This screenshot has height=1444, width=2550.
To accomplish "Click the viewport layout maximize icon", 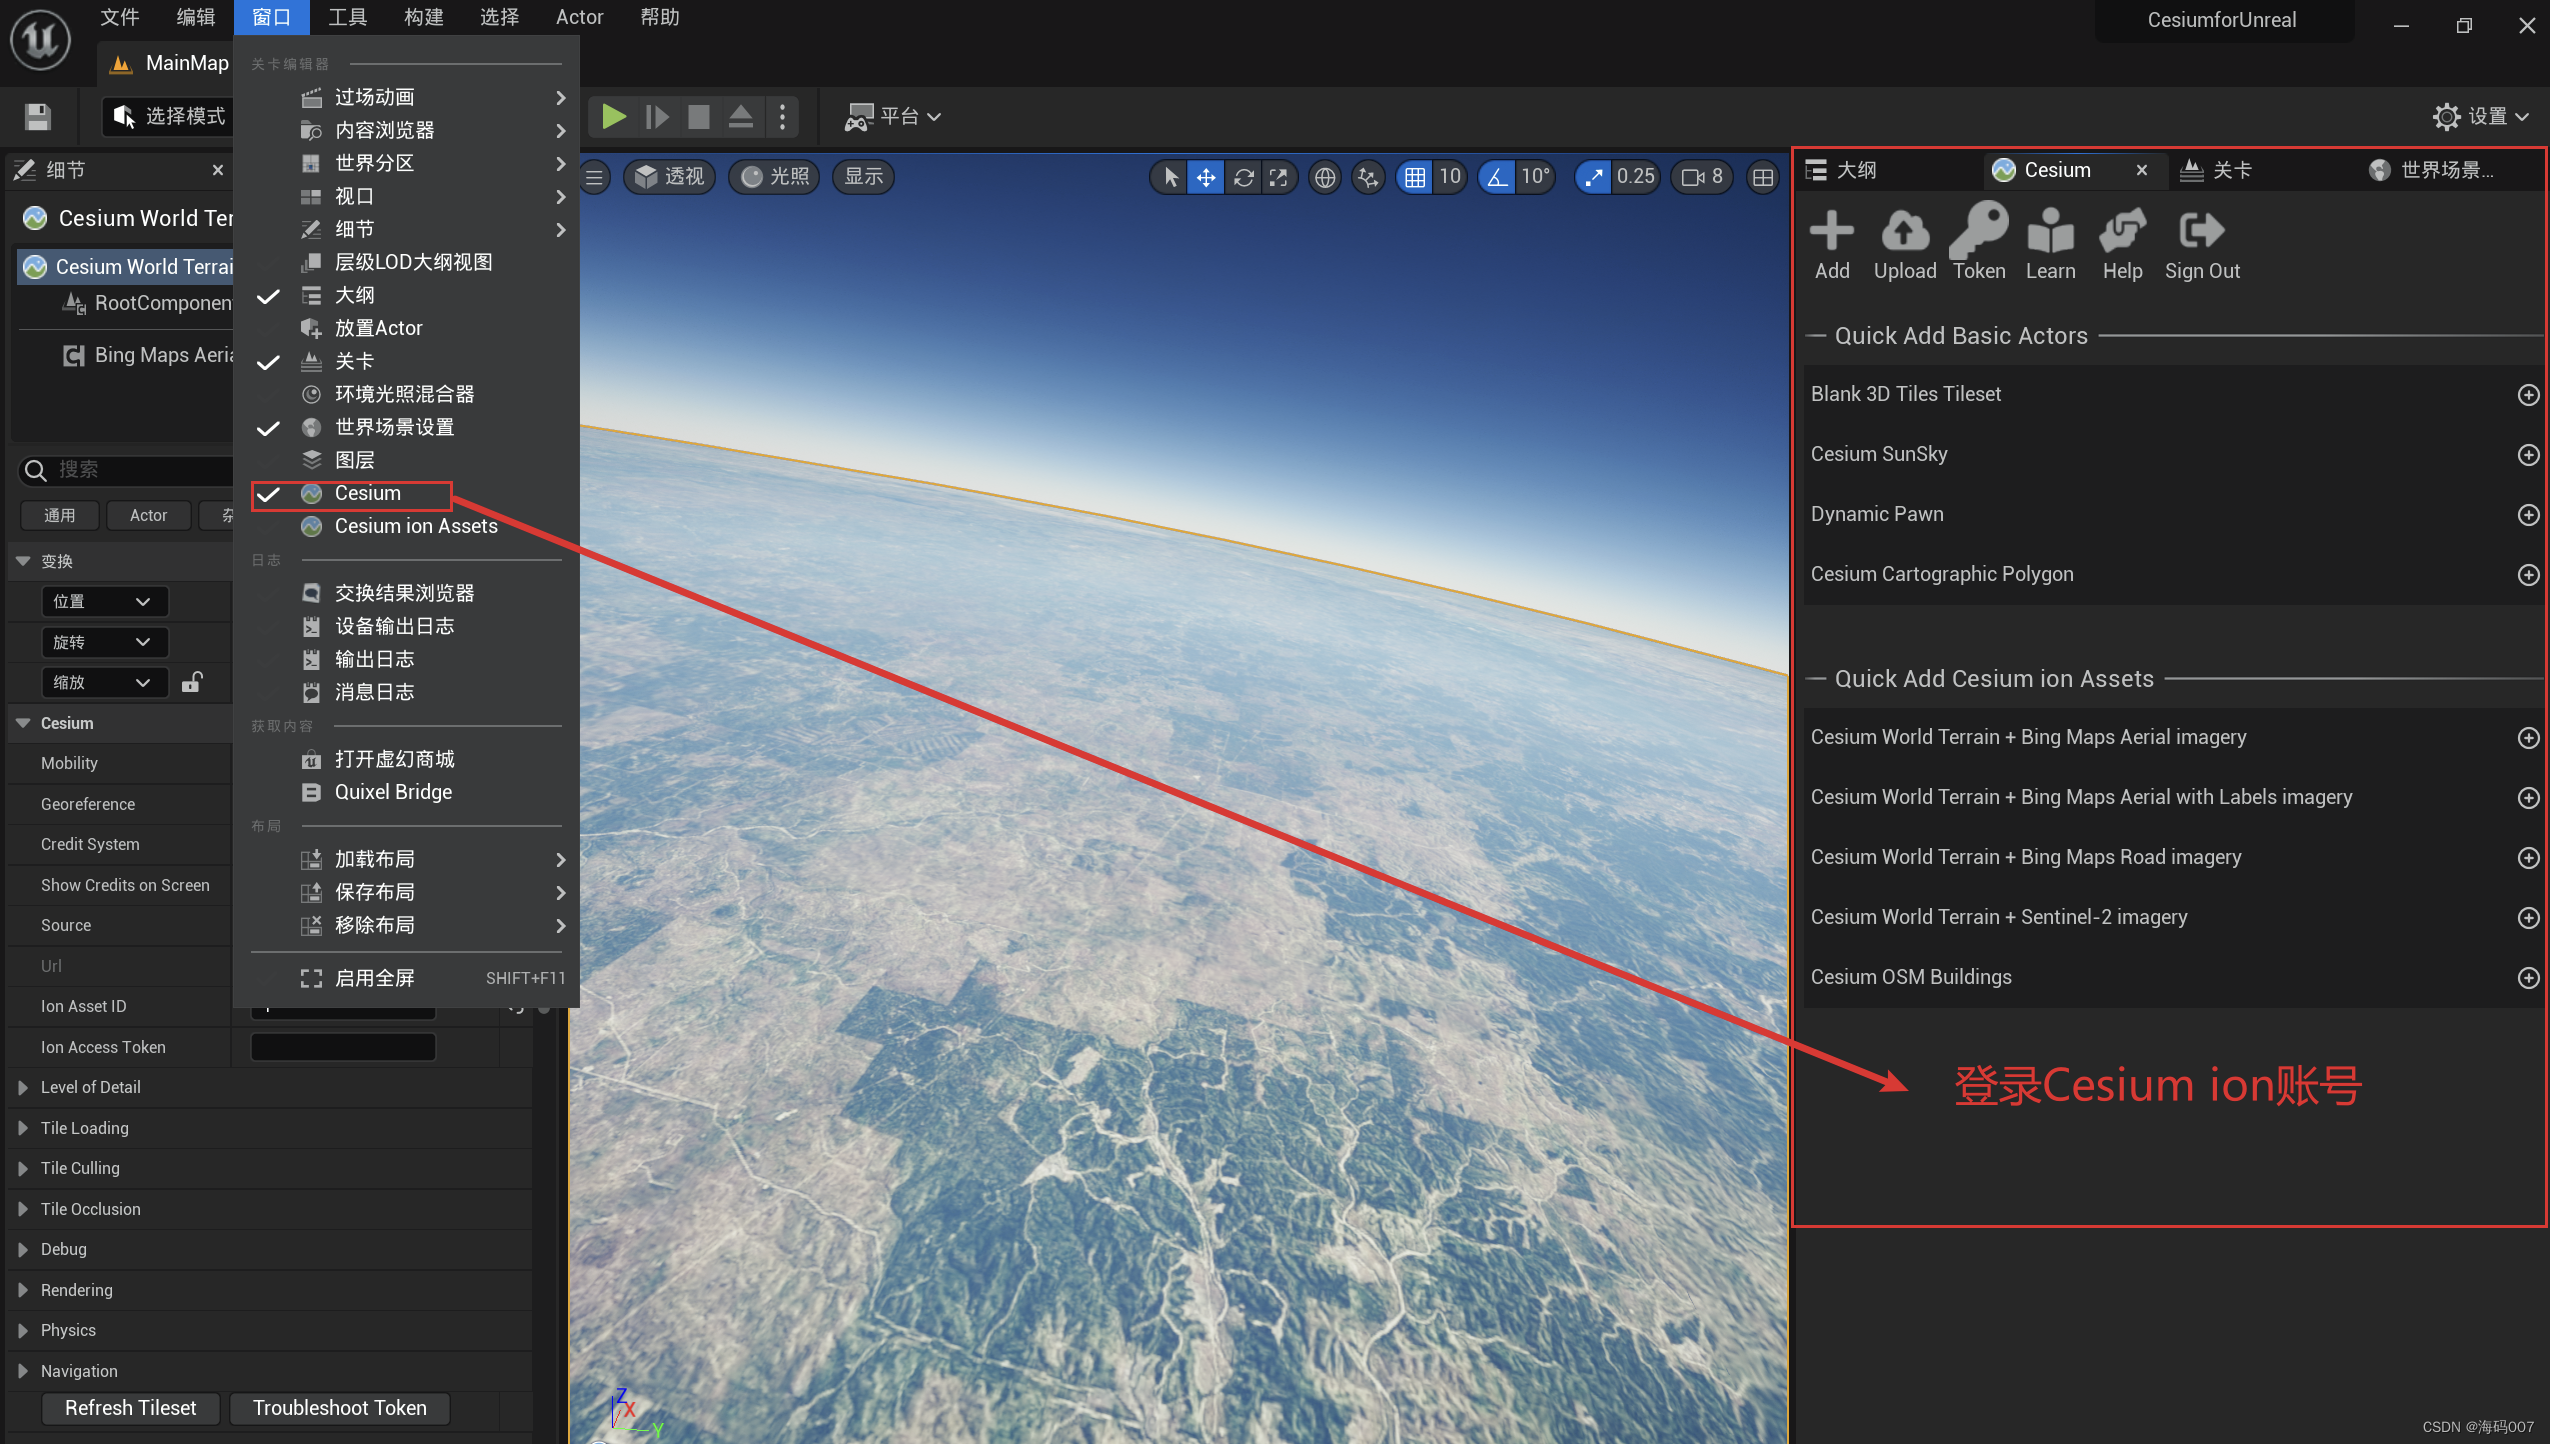I will coord(1762,177).
